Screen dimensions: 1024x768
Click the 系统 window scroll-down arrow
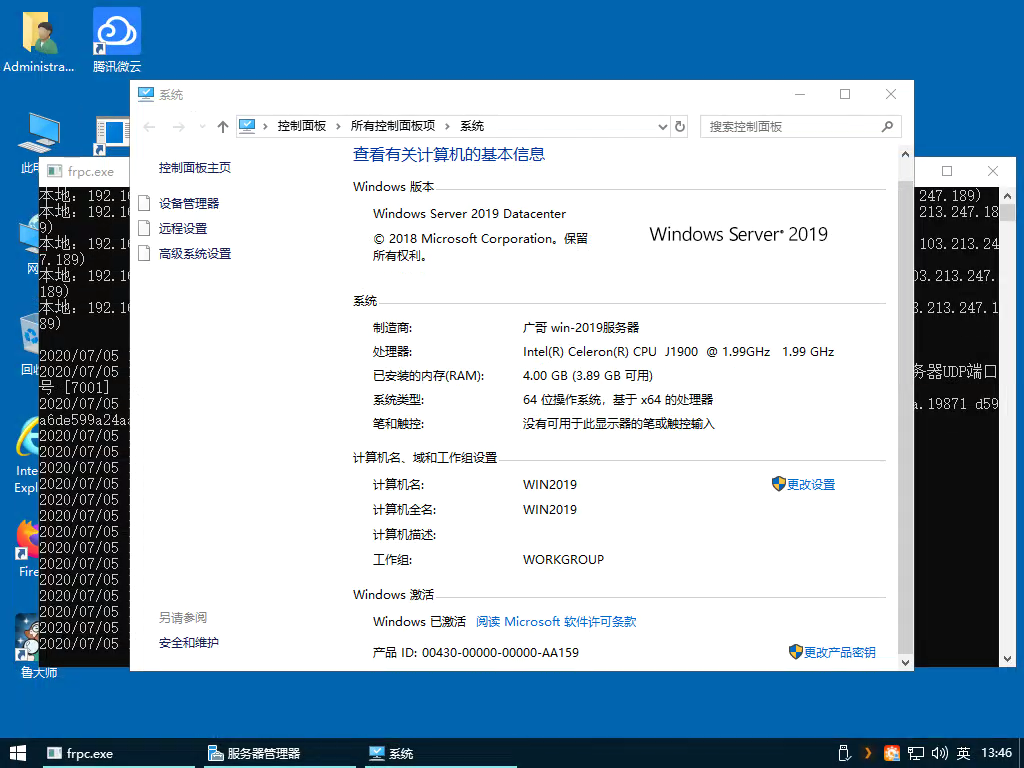[905, 662]
